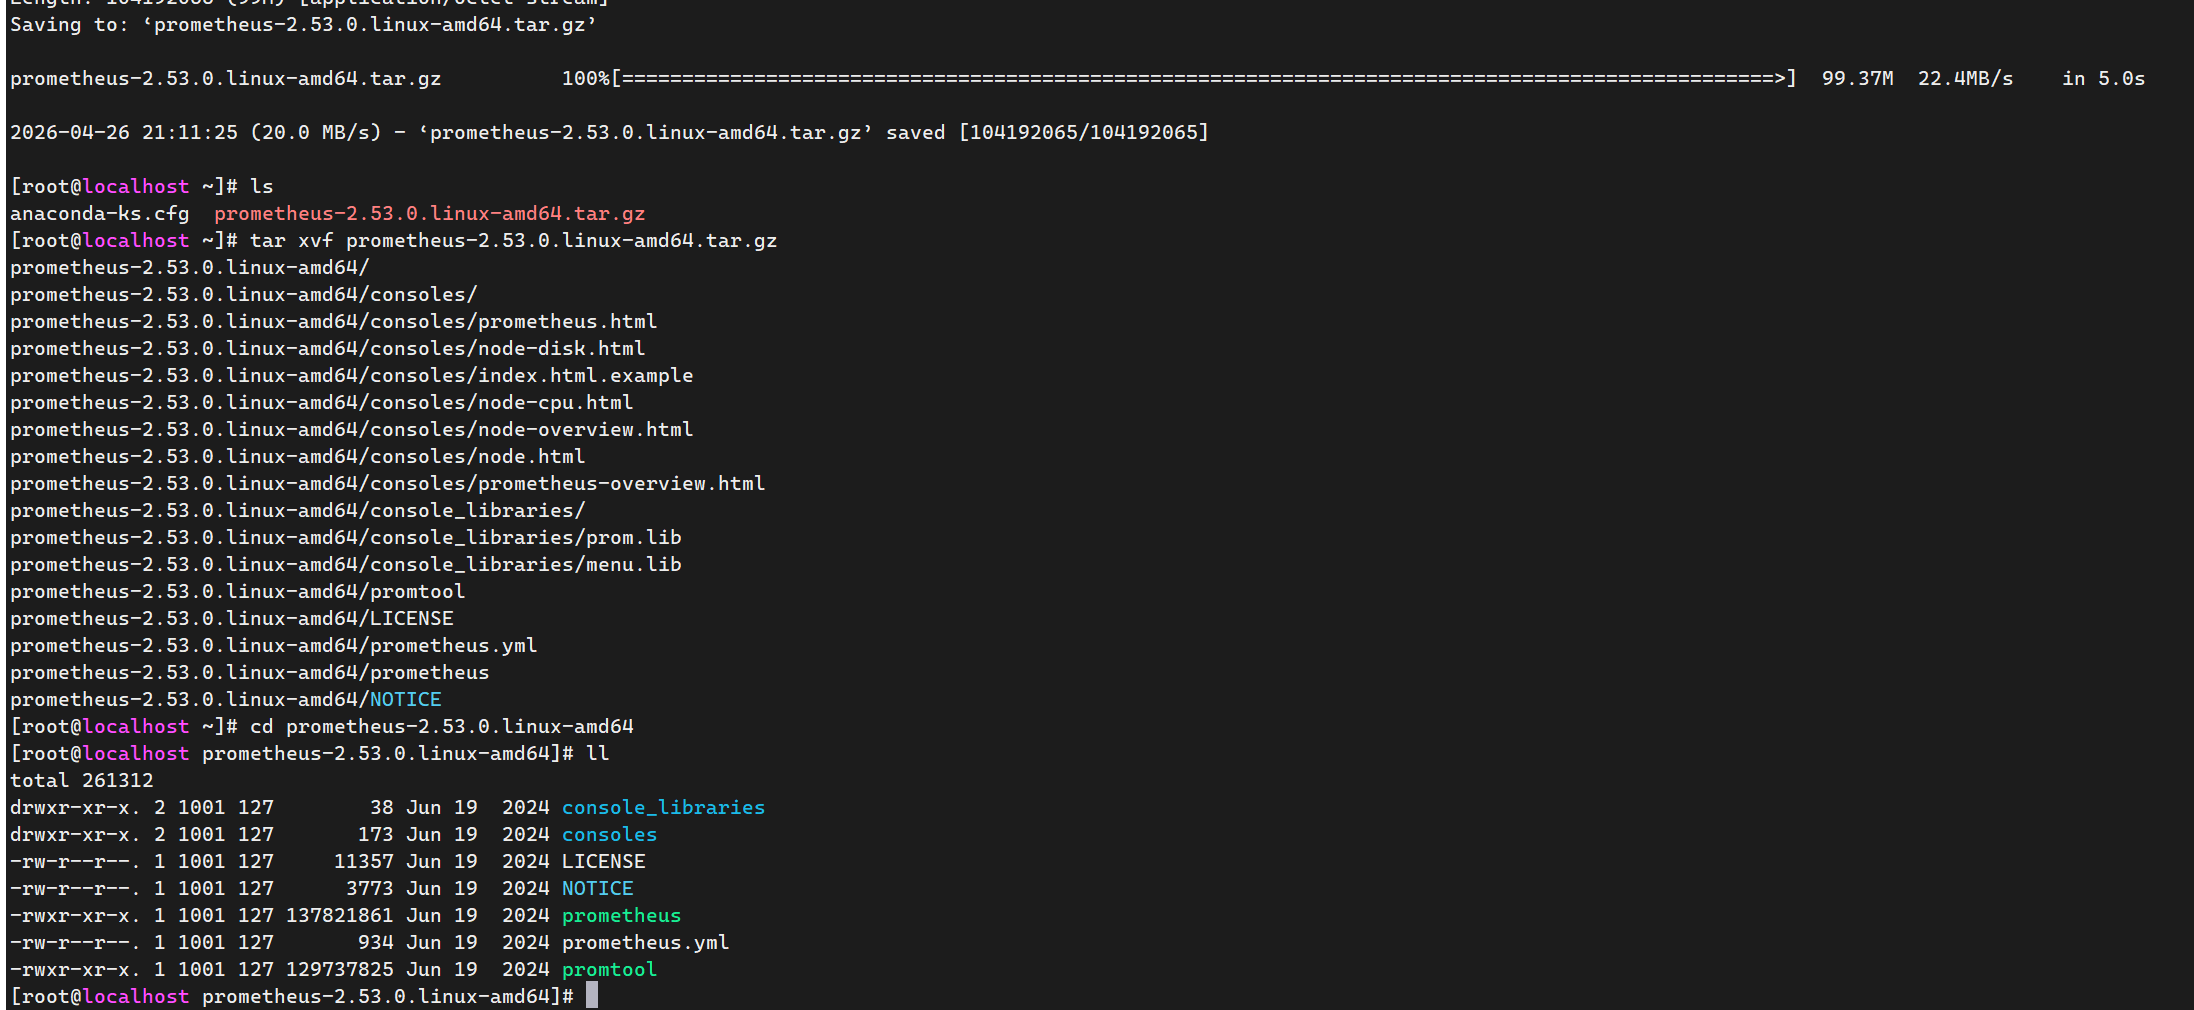Select the cyan NOTICE file name in ll listing

[x=597, y=889]
